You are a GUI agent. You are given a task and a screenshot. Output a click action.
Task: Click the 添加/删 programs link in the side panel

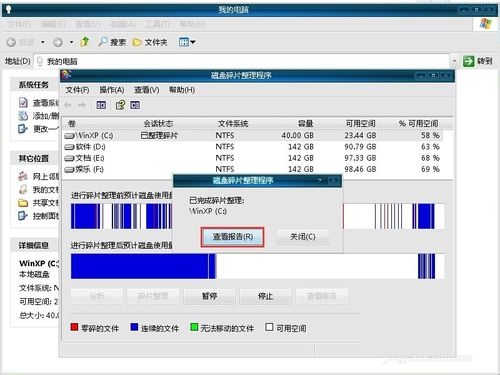[x=39, y=116]
